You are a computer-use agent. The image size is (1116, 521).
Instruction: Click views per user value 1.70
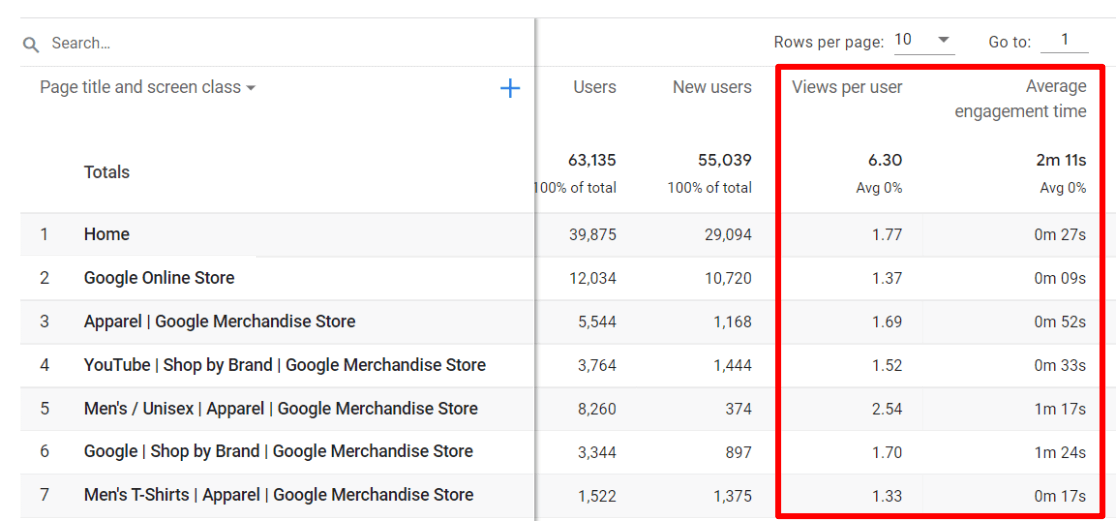(x=889, y=451)
